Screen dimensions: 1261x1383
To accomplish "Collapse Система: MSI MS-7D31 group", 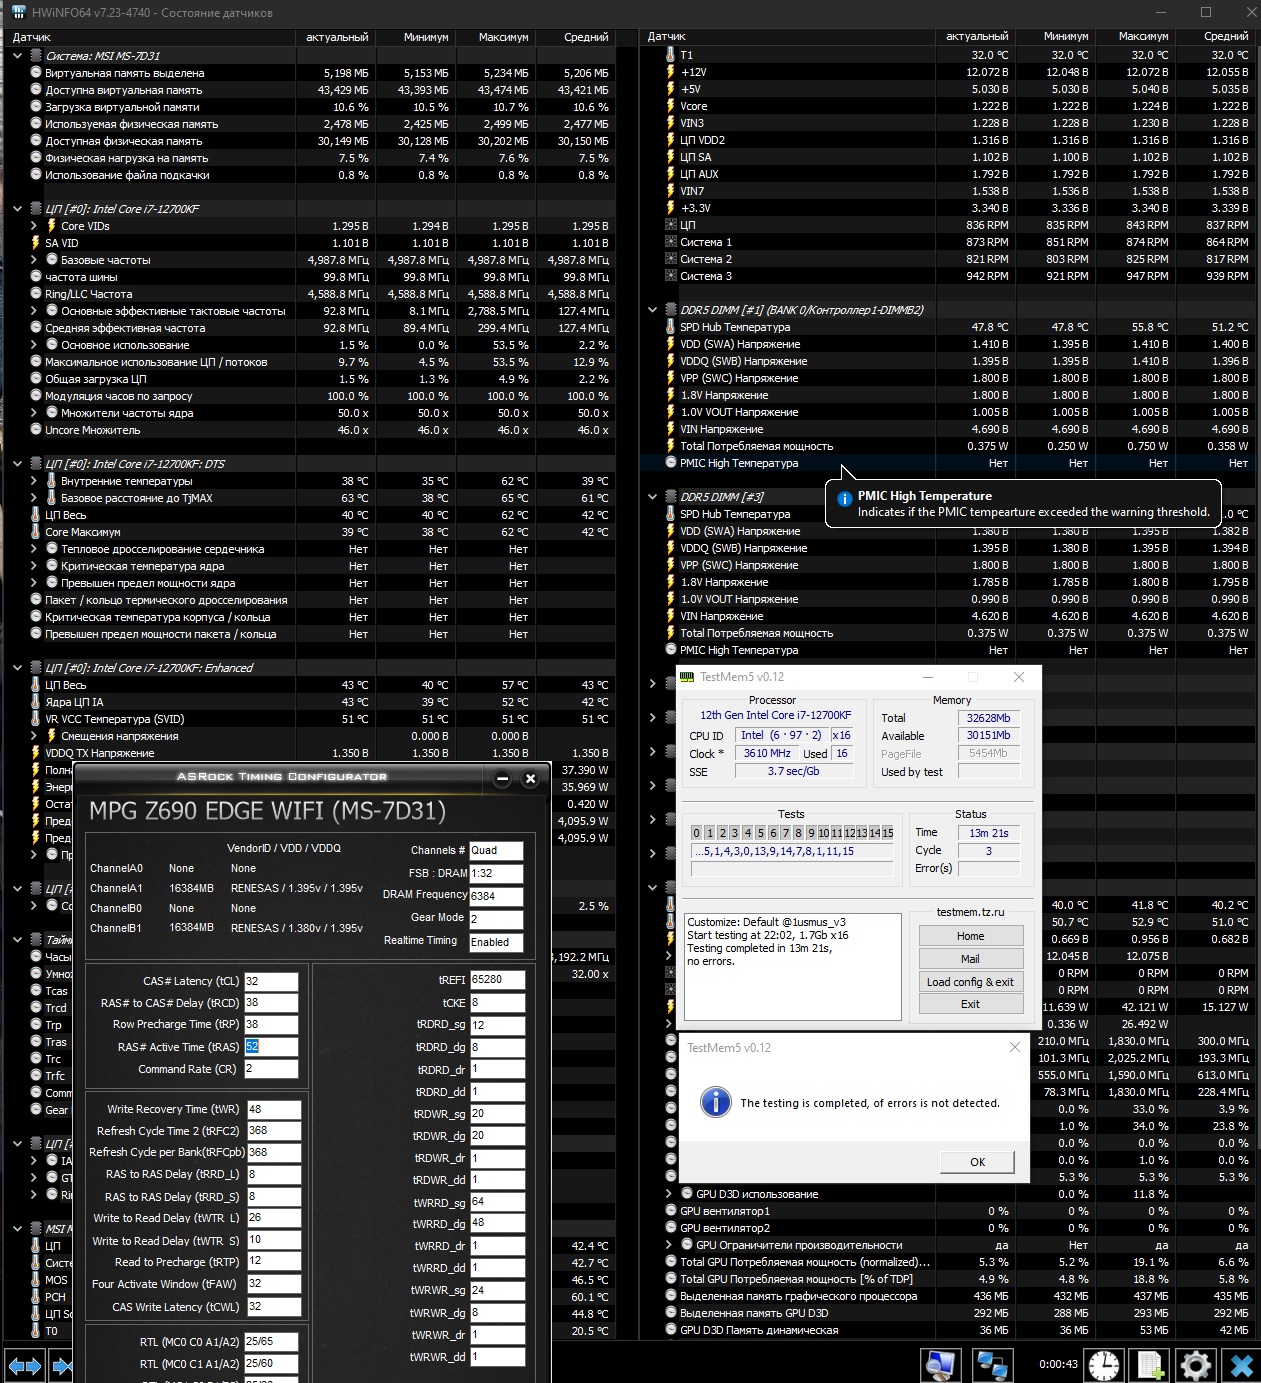I will 17,56.
